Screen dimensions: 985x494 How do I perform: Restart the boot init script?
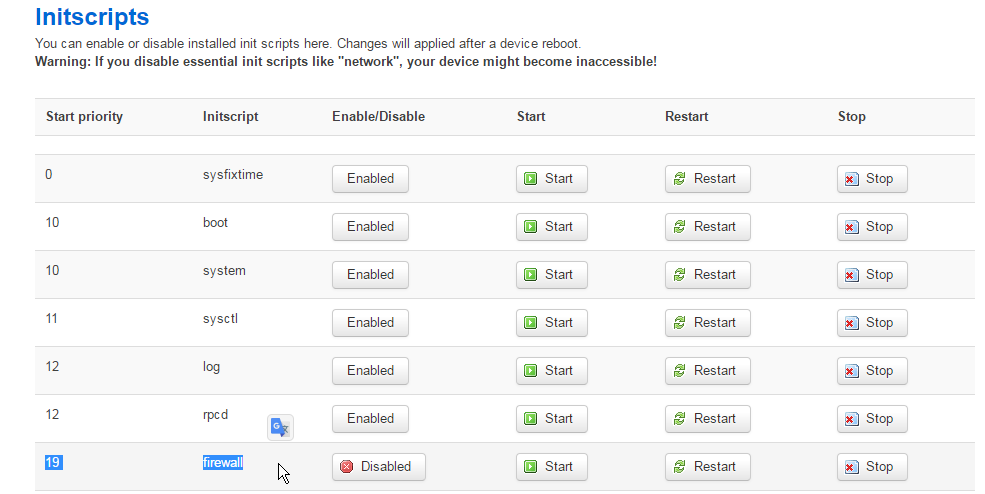click(x=707, y=227)
